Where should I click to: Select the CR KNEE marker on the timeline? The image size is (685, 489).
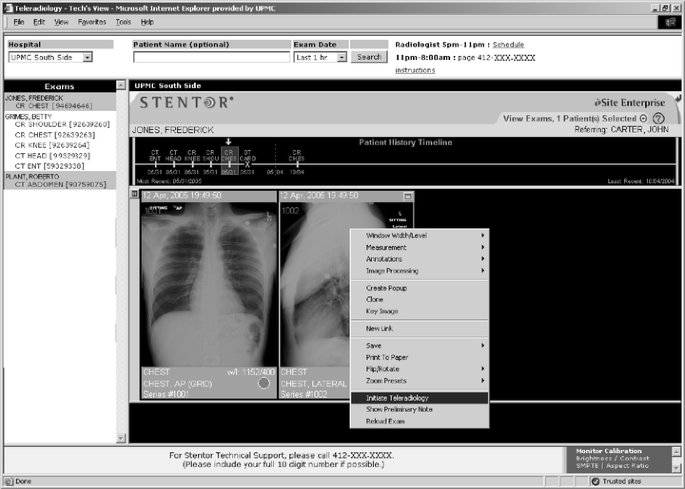click(x=192, y=162)
